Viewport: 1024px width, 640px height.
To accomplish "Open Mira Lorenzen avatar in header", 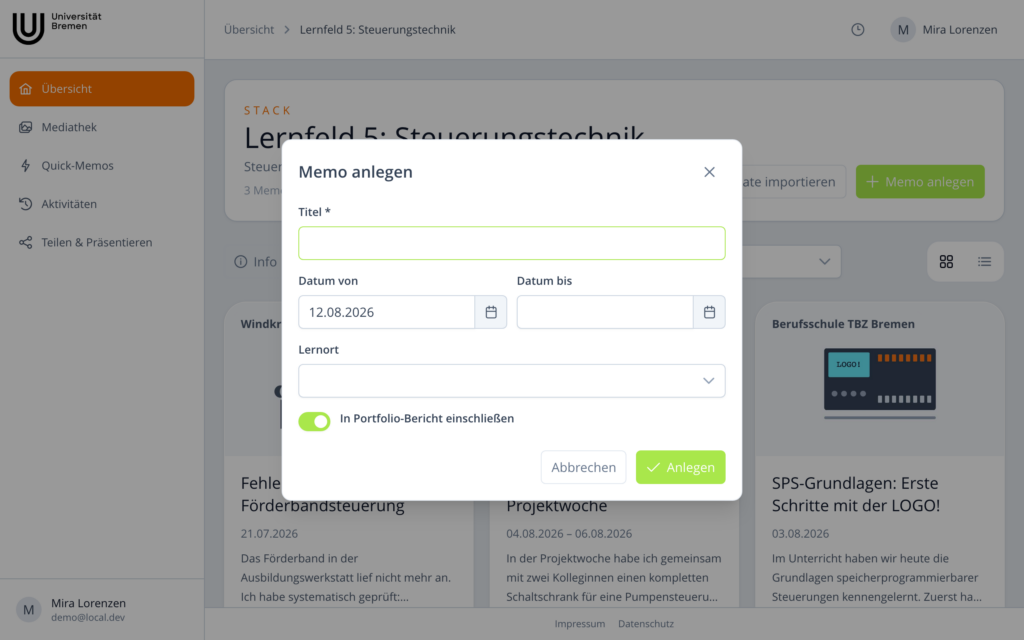I will tap(903, 29).
